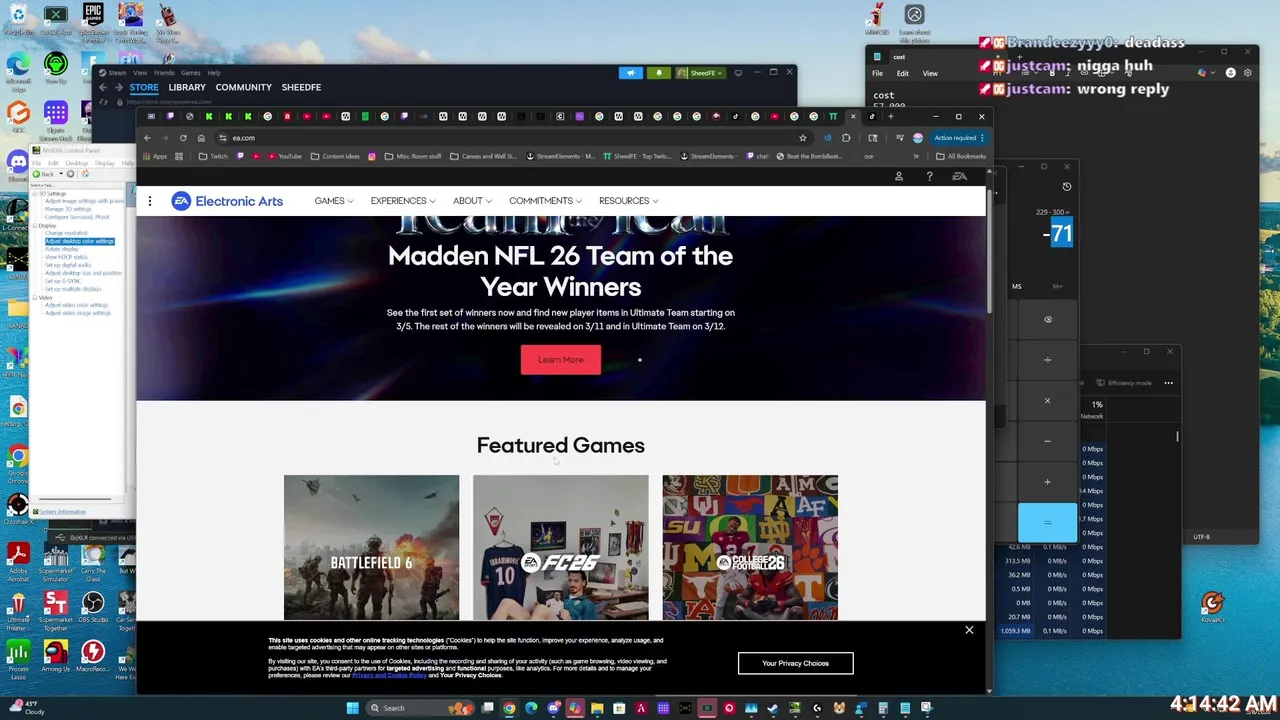Open Notepad View menu

point(930,73)
